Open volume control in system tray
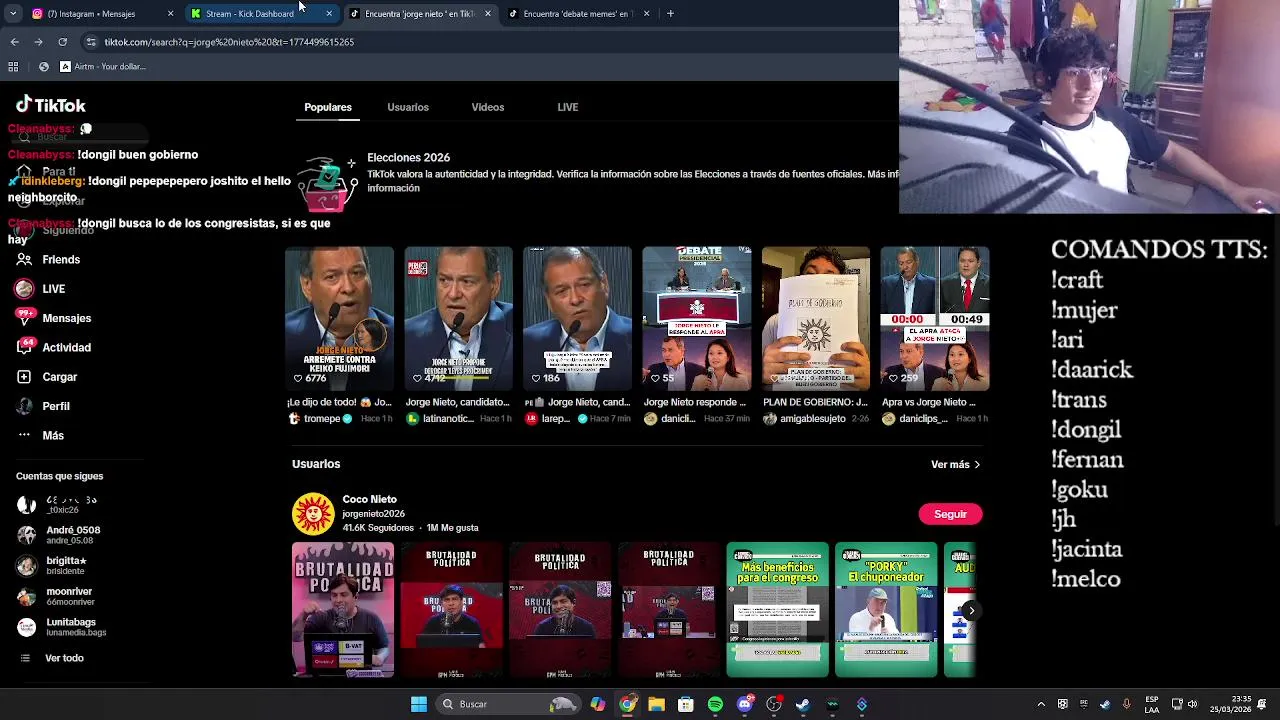This screenshot has width=1280, height=720. (1192, 704)
